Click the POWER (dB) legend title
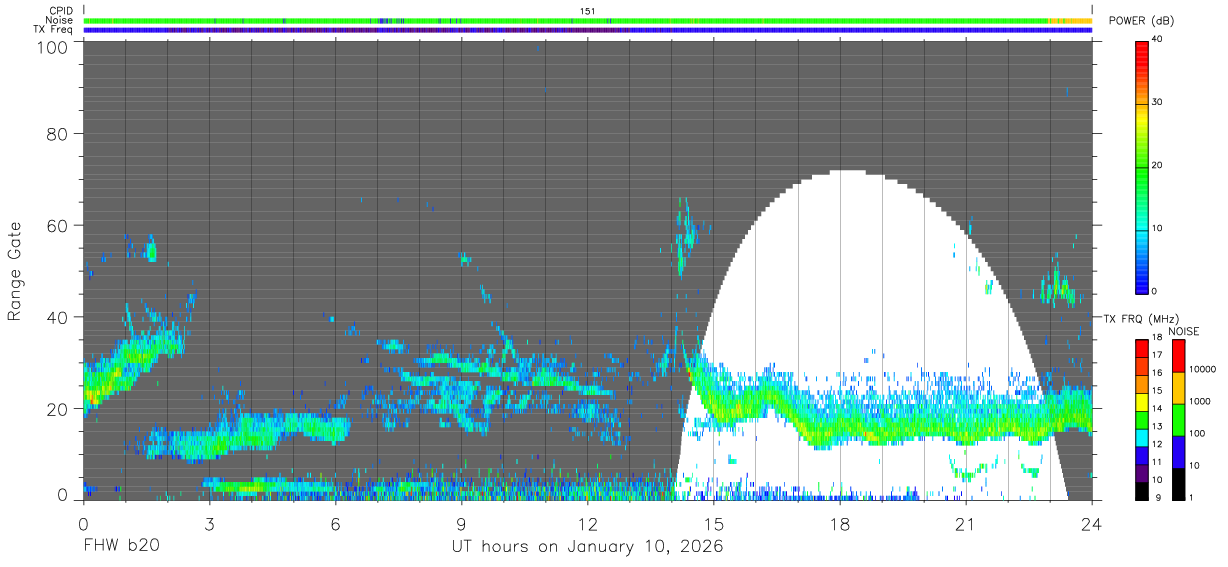Image resolution: width=1228 pixels, height=567 pixels. [1141, 21]
